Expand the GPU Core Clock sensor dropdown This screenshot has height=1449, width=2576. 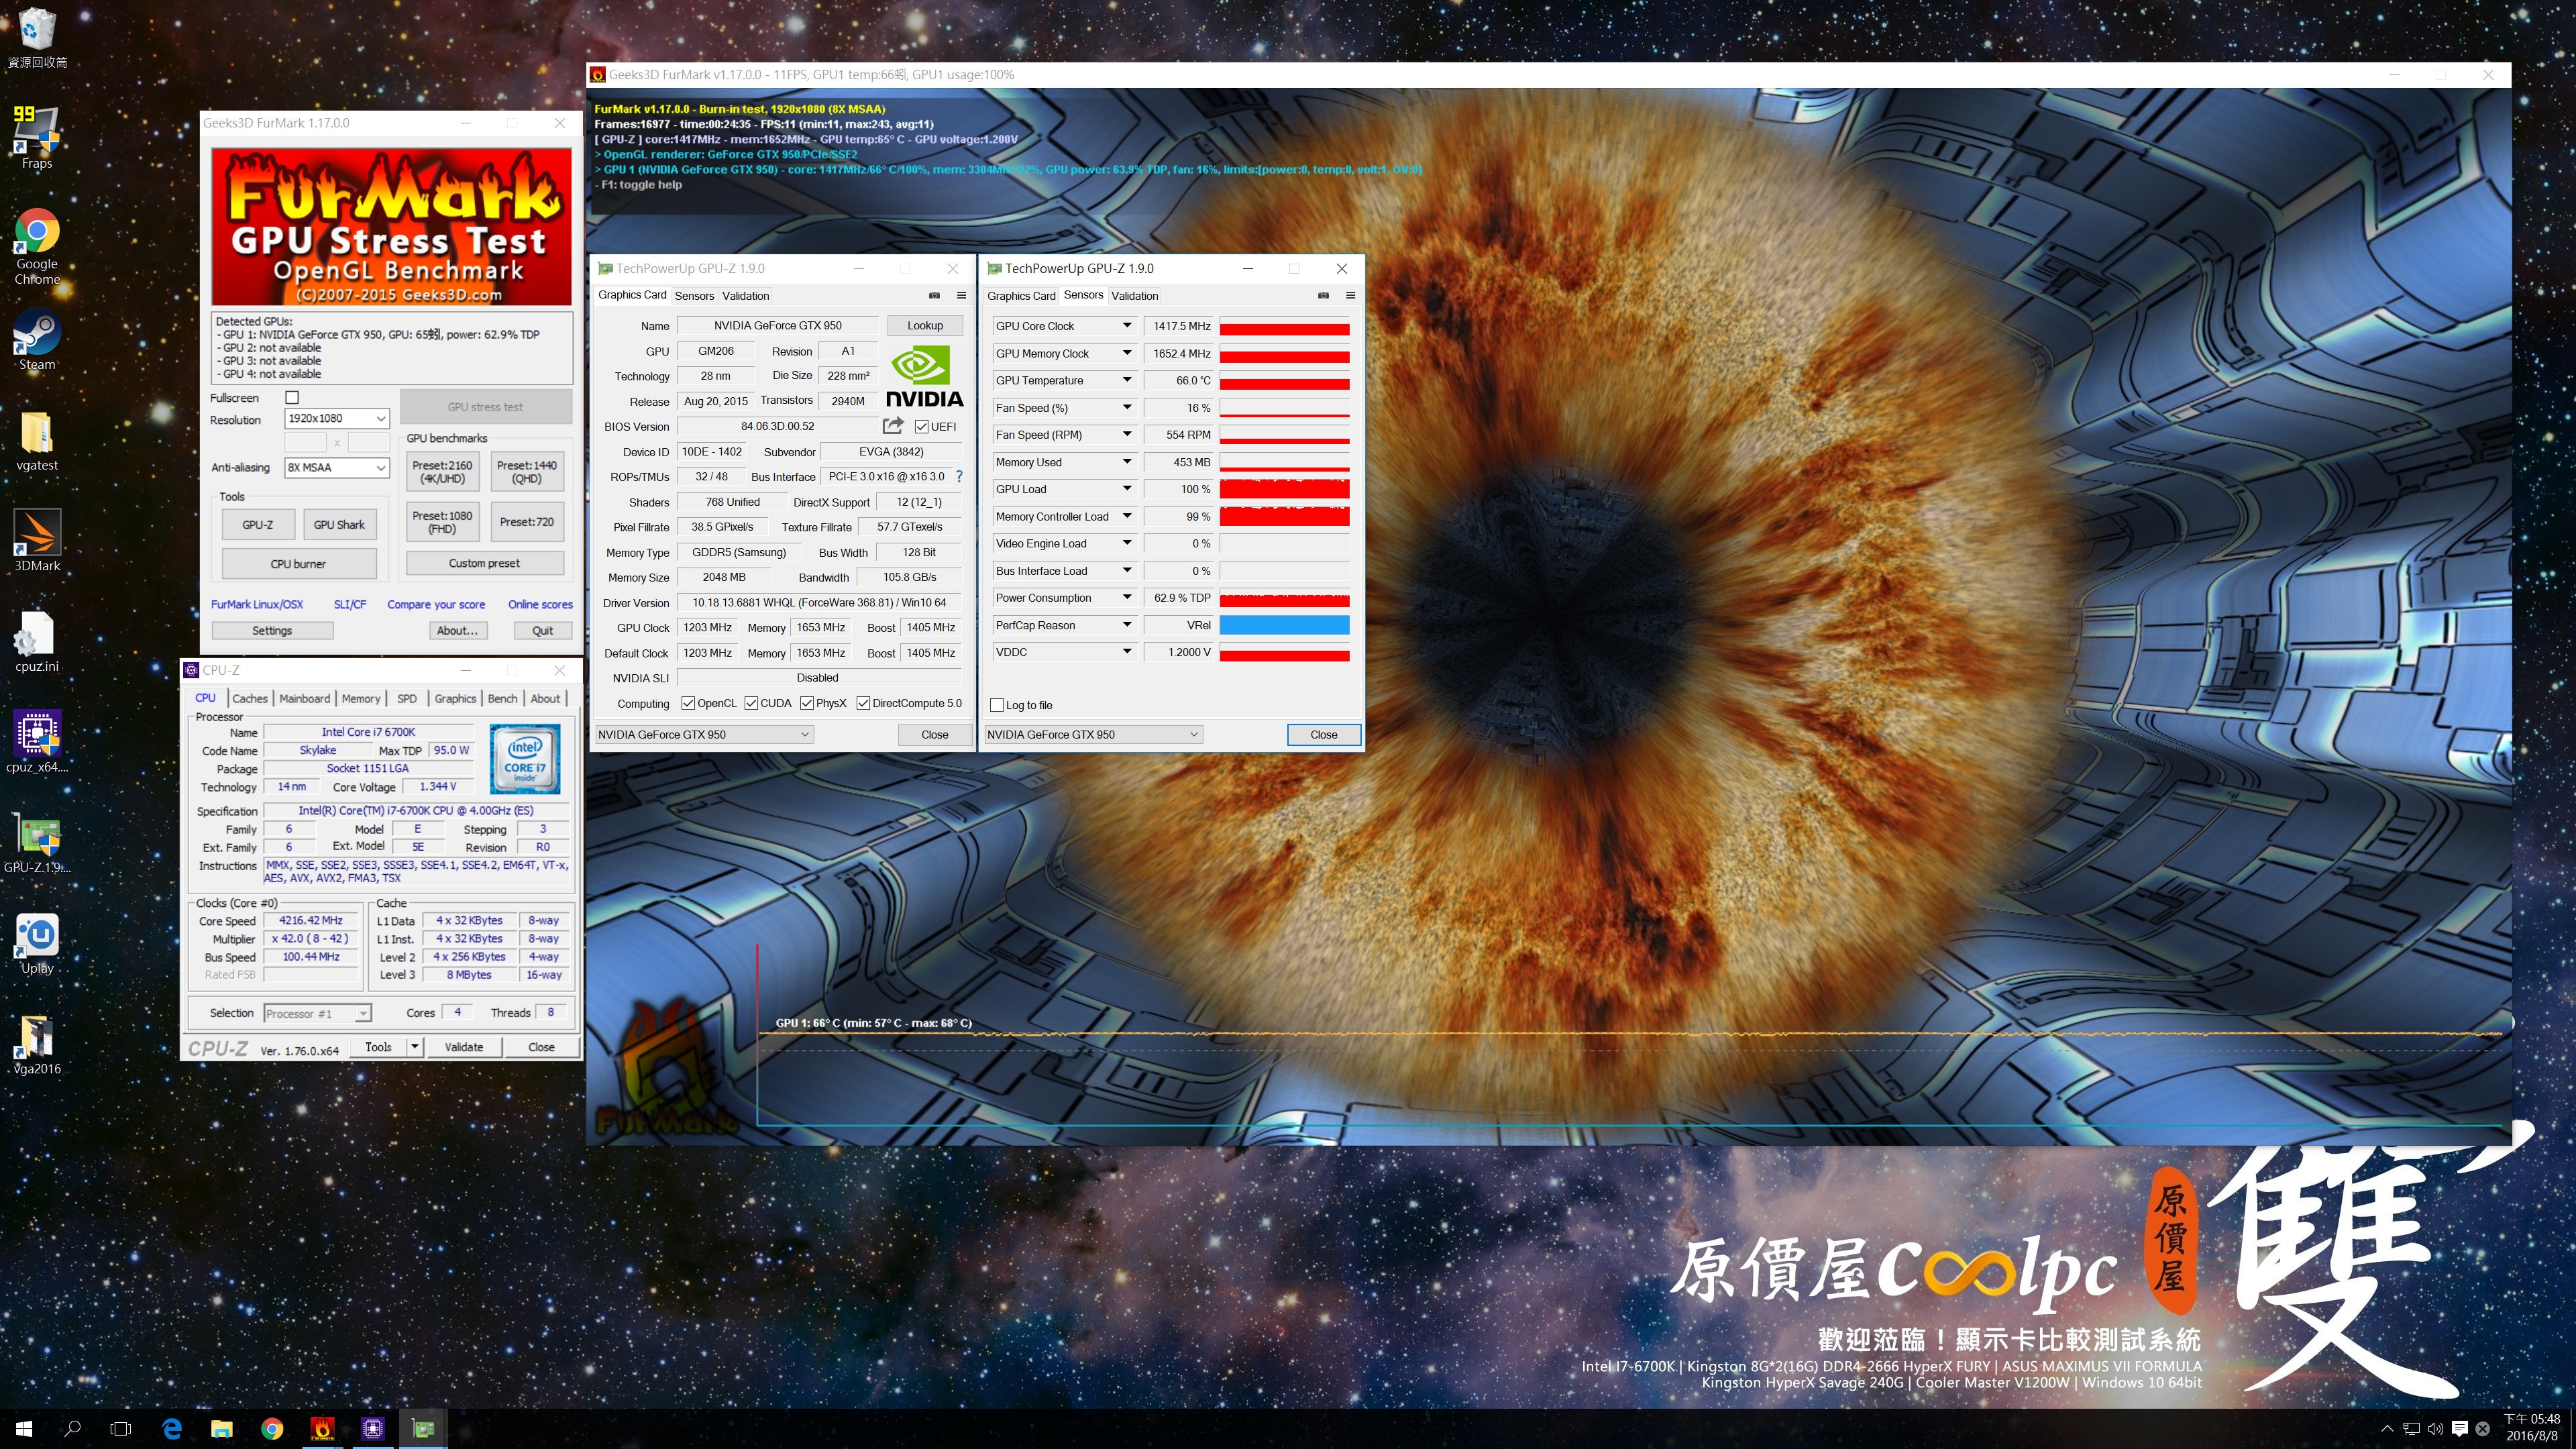coord(1126,326)
